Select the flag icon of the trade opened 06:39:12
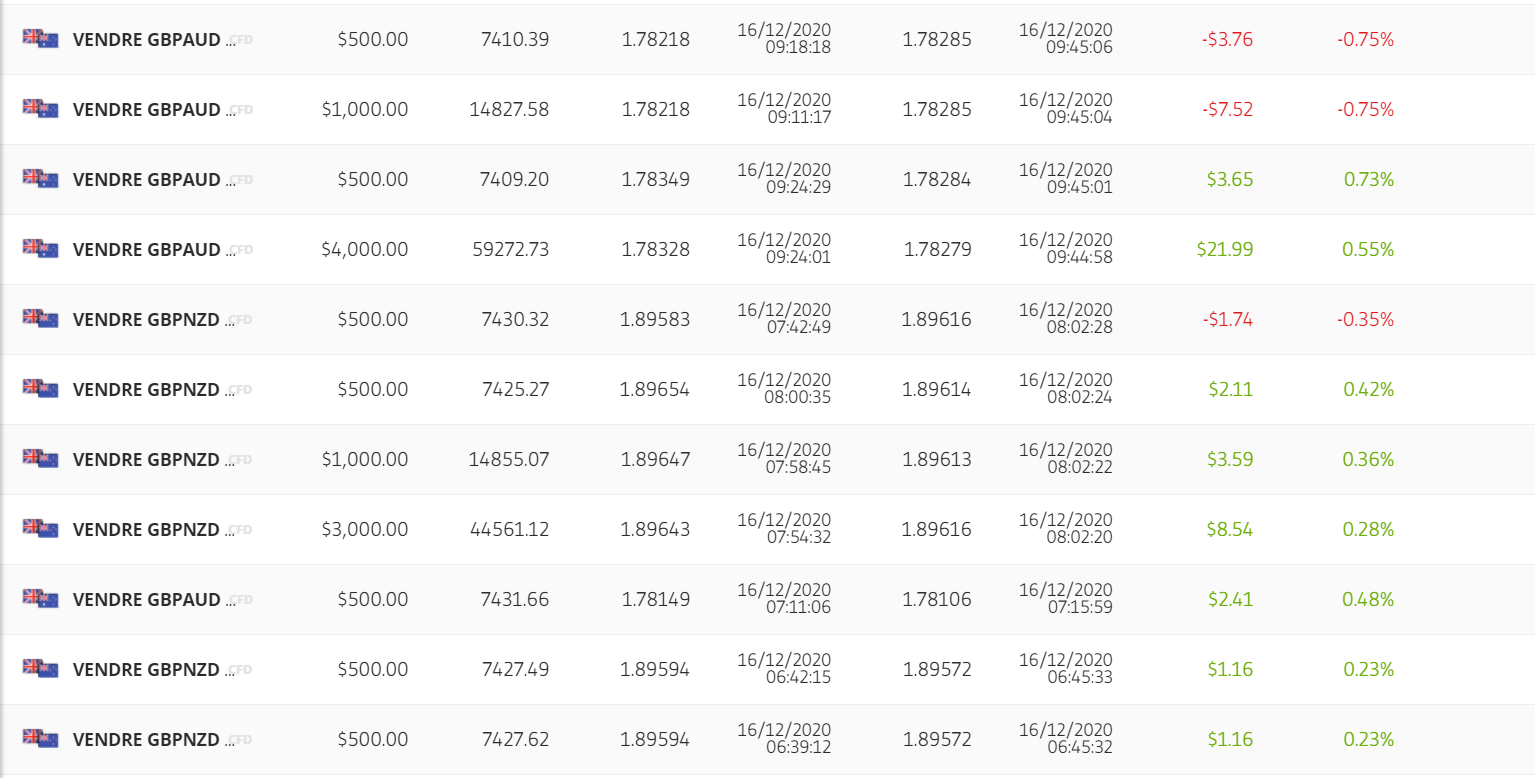 (x=41, y=739)
